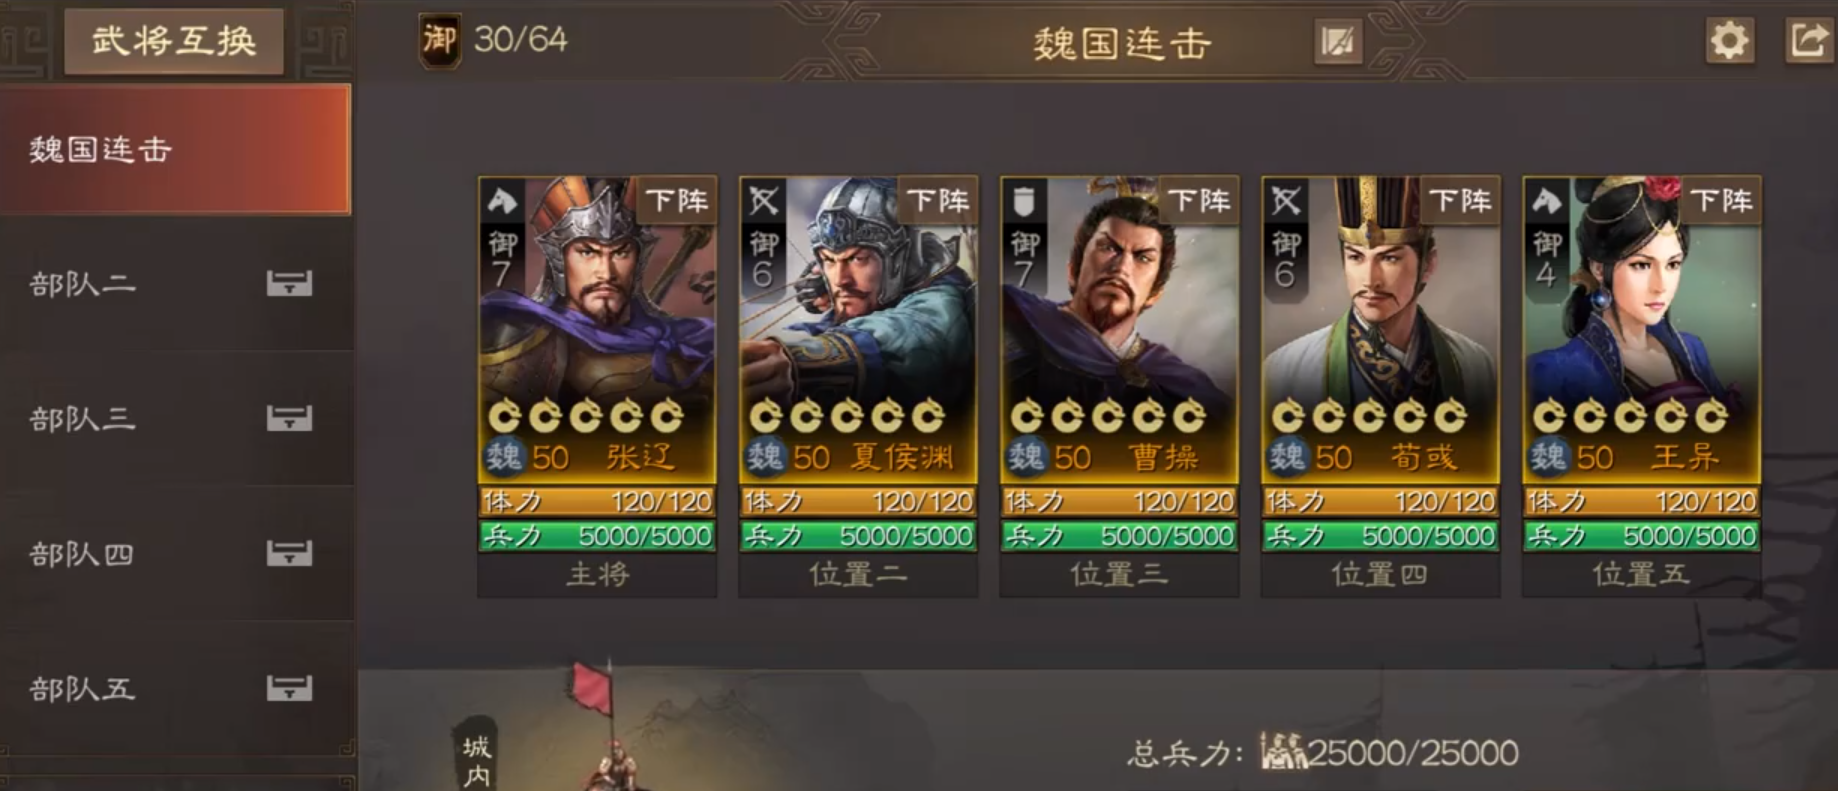Expand the 部队二 storage icon
Image resolution: width=1838 pixels, height=791 pixels.
pos(289,284)
